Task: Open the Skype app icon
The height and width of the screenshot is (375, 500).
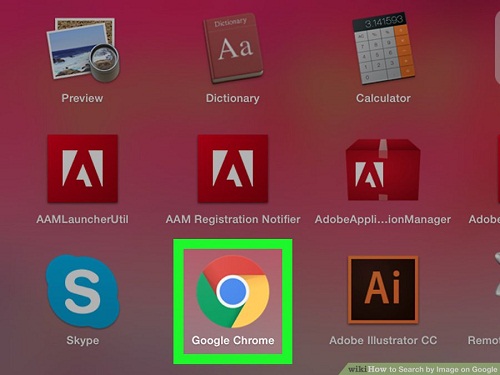Action: (x=83, y=292)
